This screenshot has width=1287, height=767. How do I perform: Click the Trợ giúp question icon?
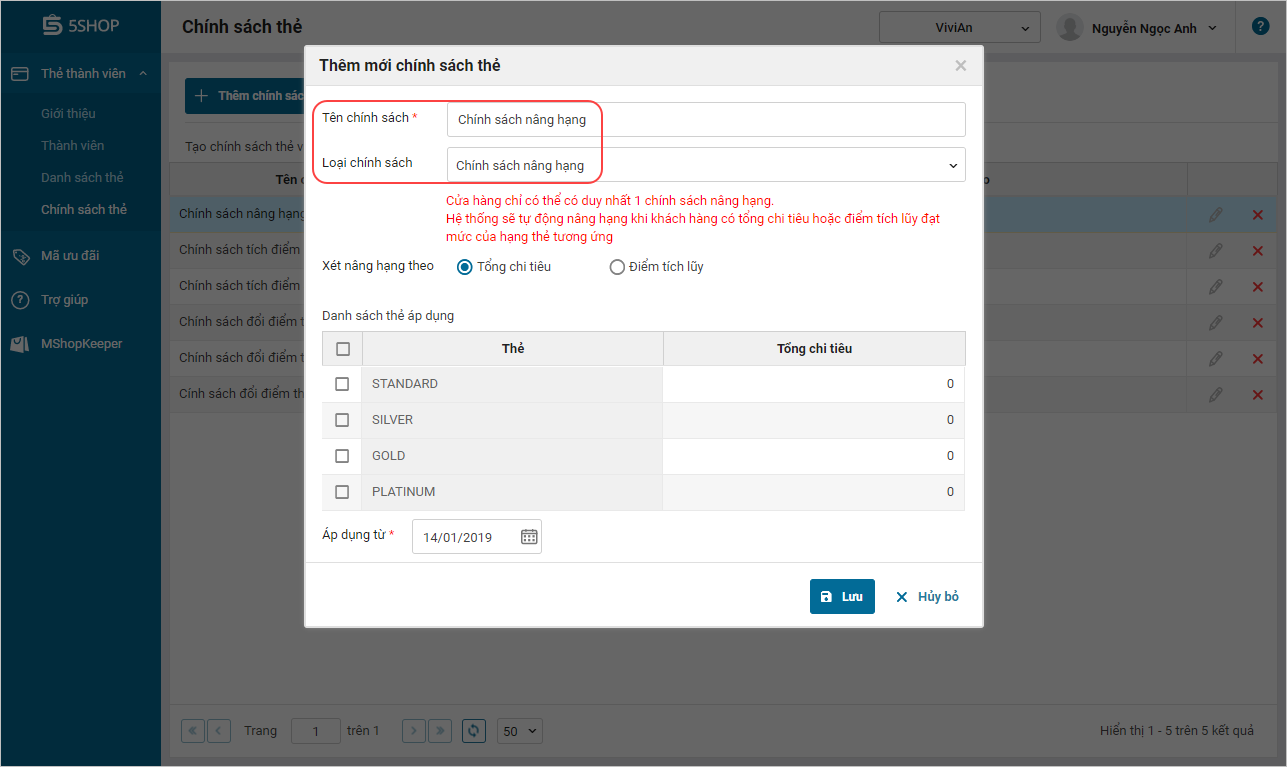tap(20, 300)
